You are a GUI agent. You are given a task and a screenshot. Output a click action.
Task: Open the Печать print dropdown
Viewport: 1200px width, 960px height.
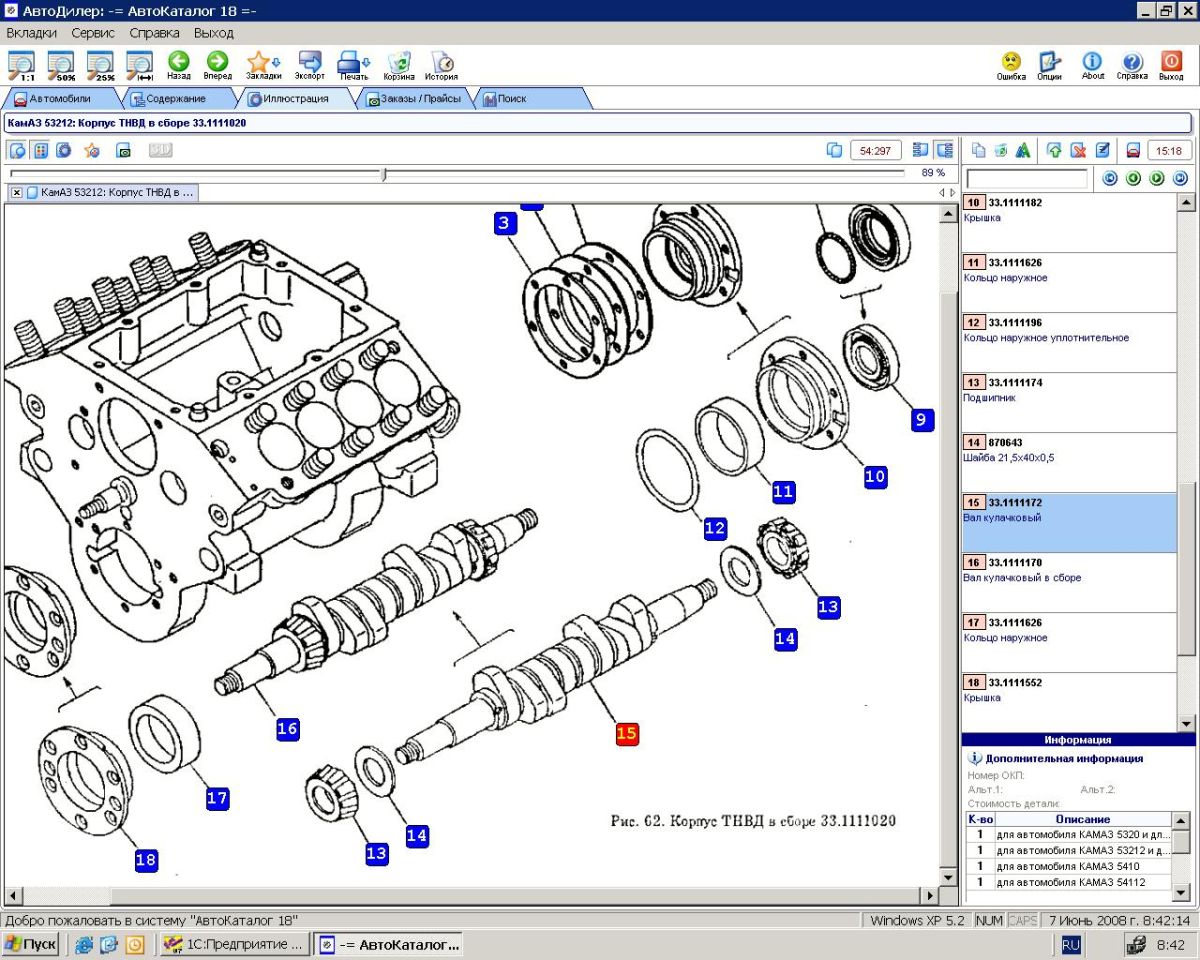pyautogui.click(x=354, y=65)
